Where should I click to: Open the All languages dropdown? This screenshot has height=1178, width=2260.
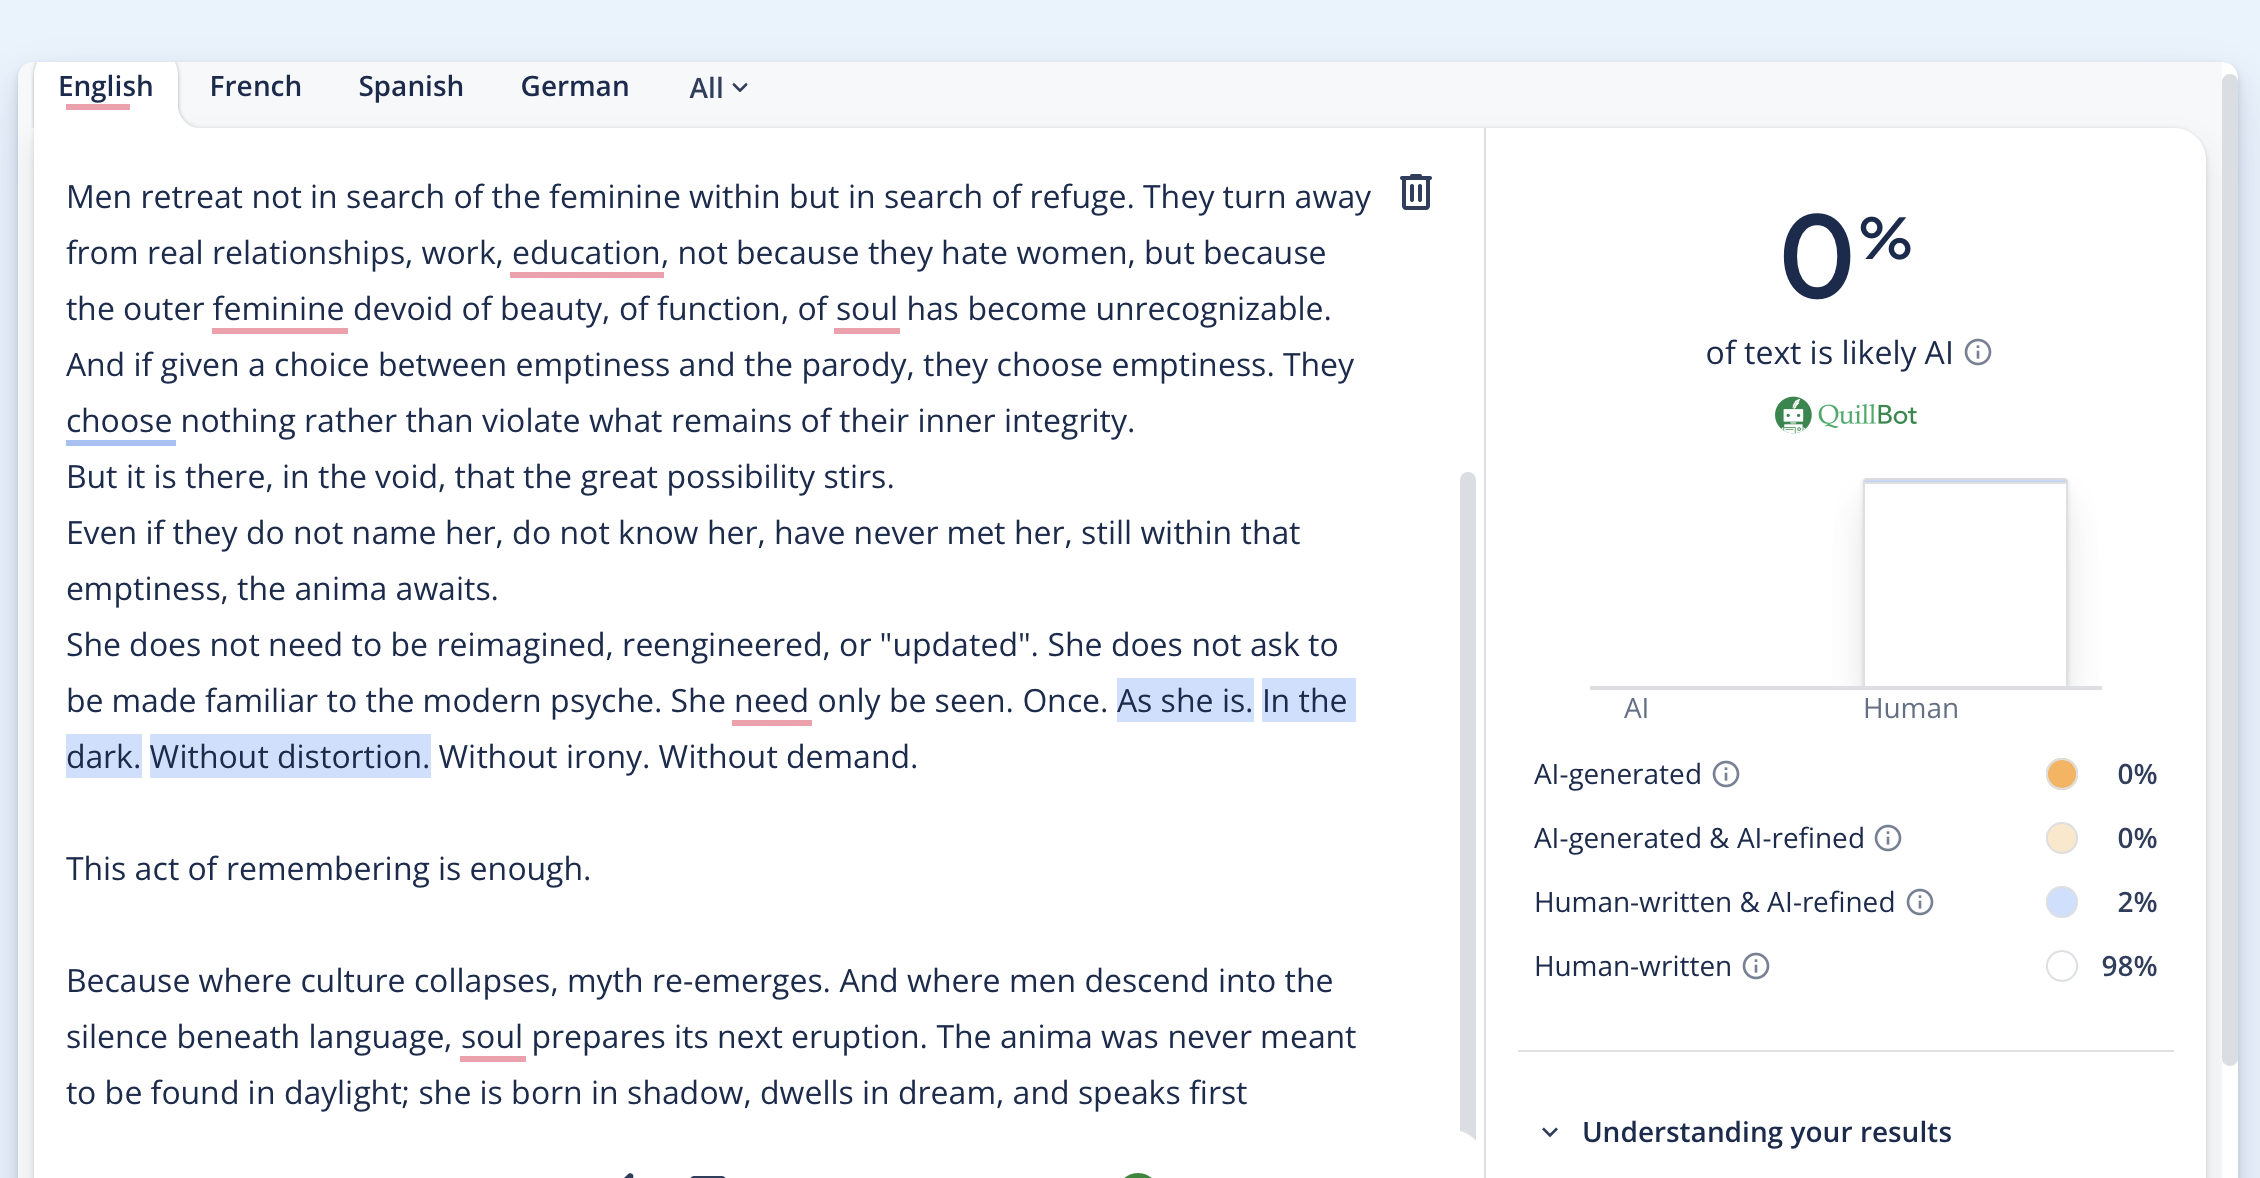(719, 88)
